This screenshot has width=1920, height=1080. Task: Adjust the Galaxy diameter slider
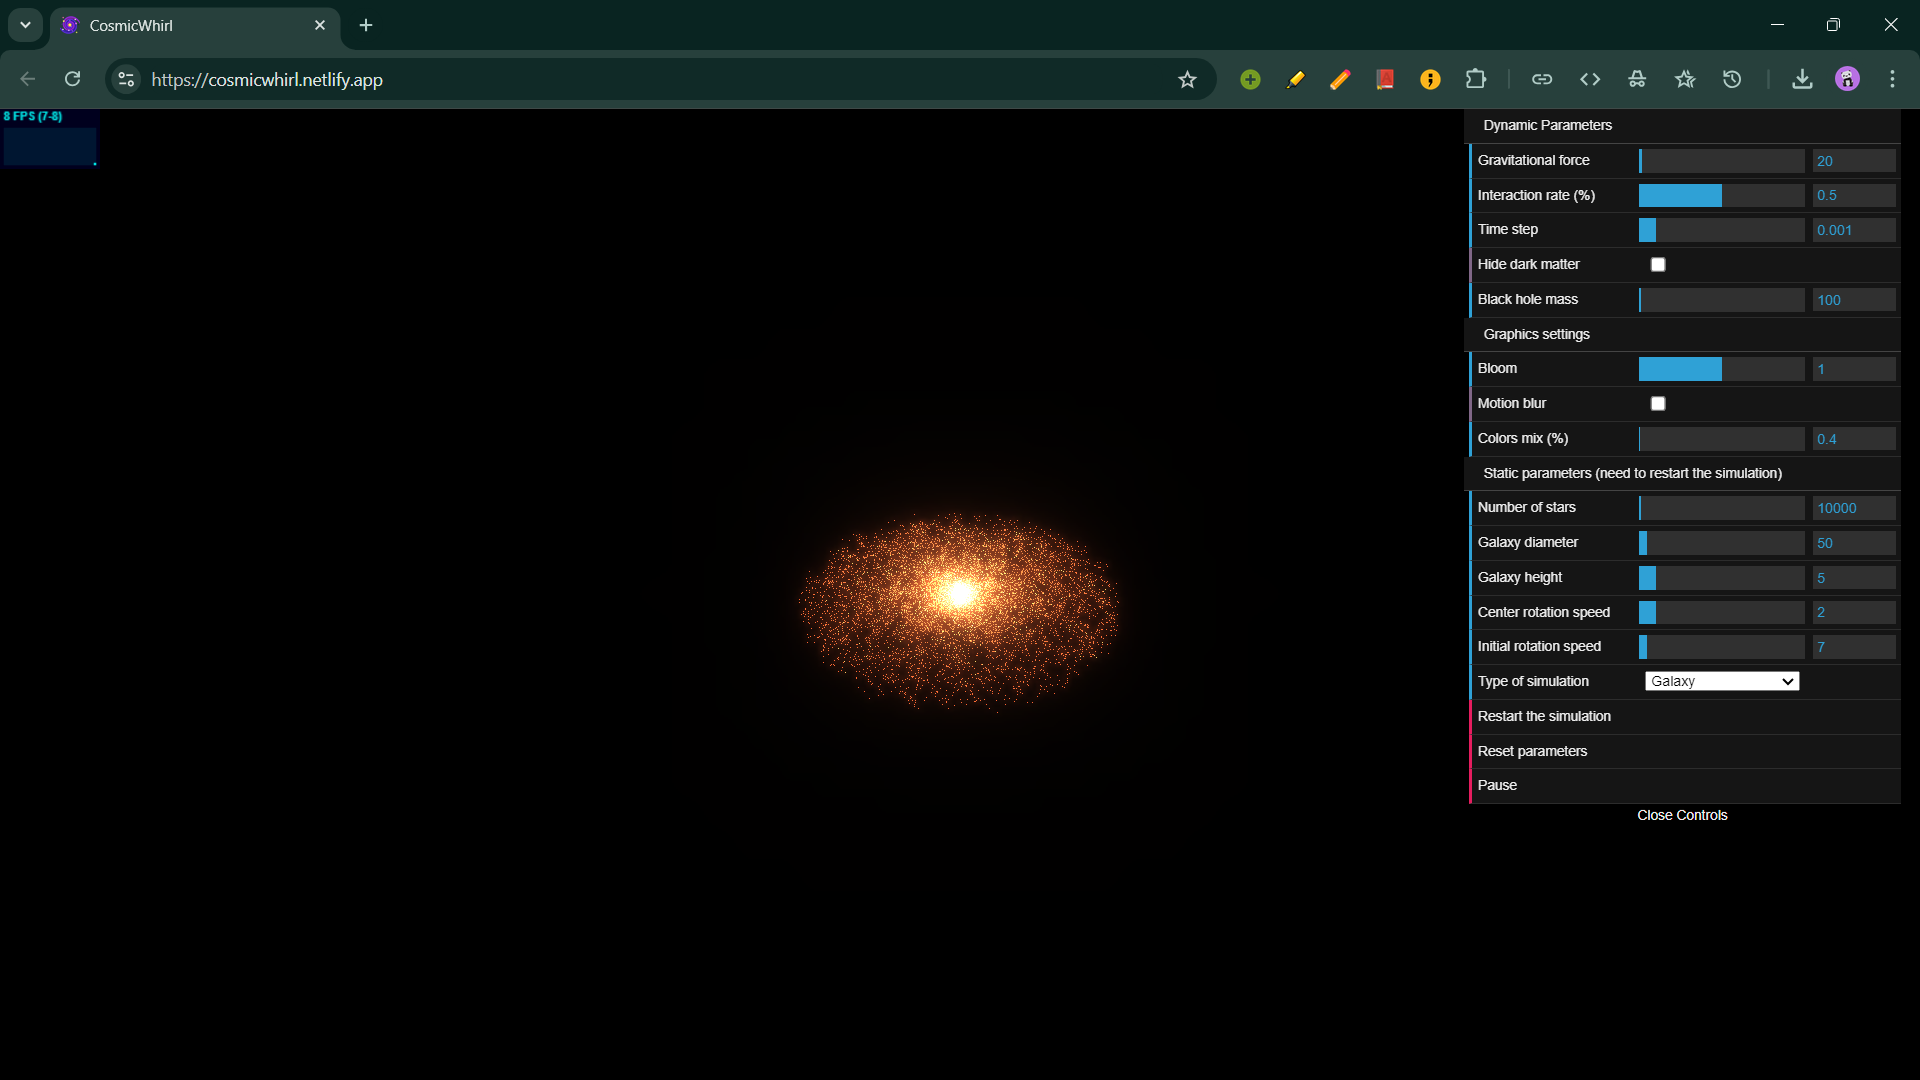click(1721, 543)
